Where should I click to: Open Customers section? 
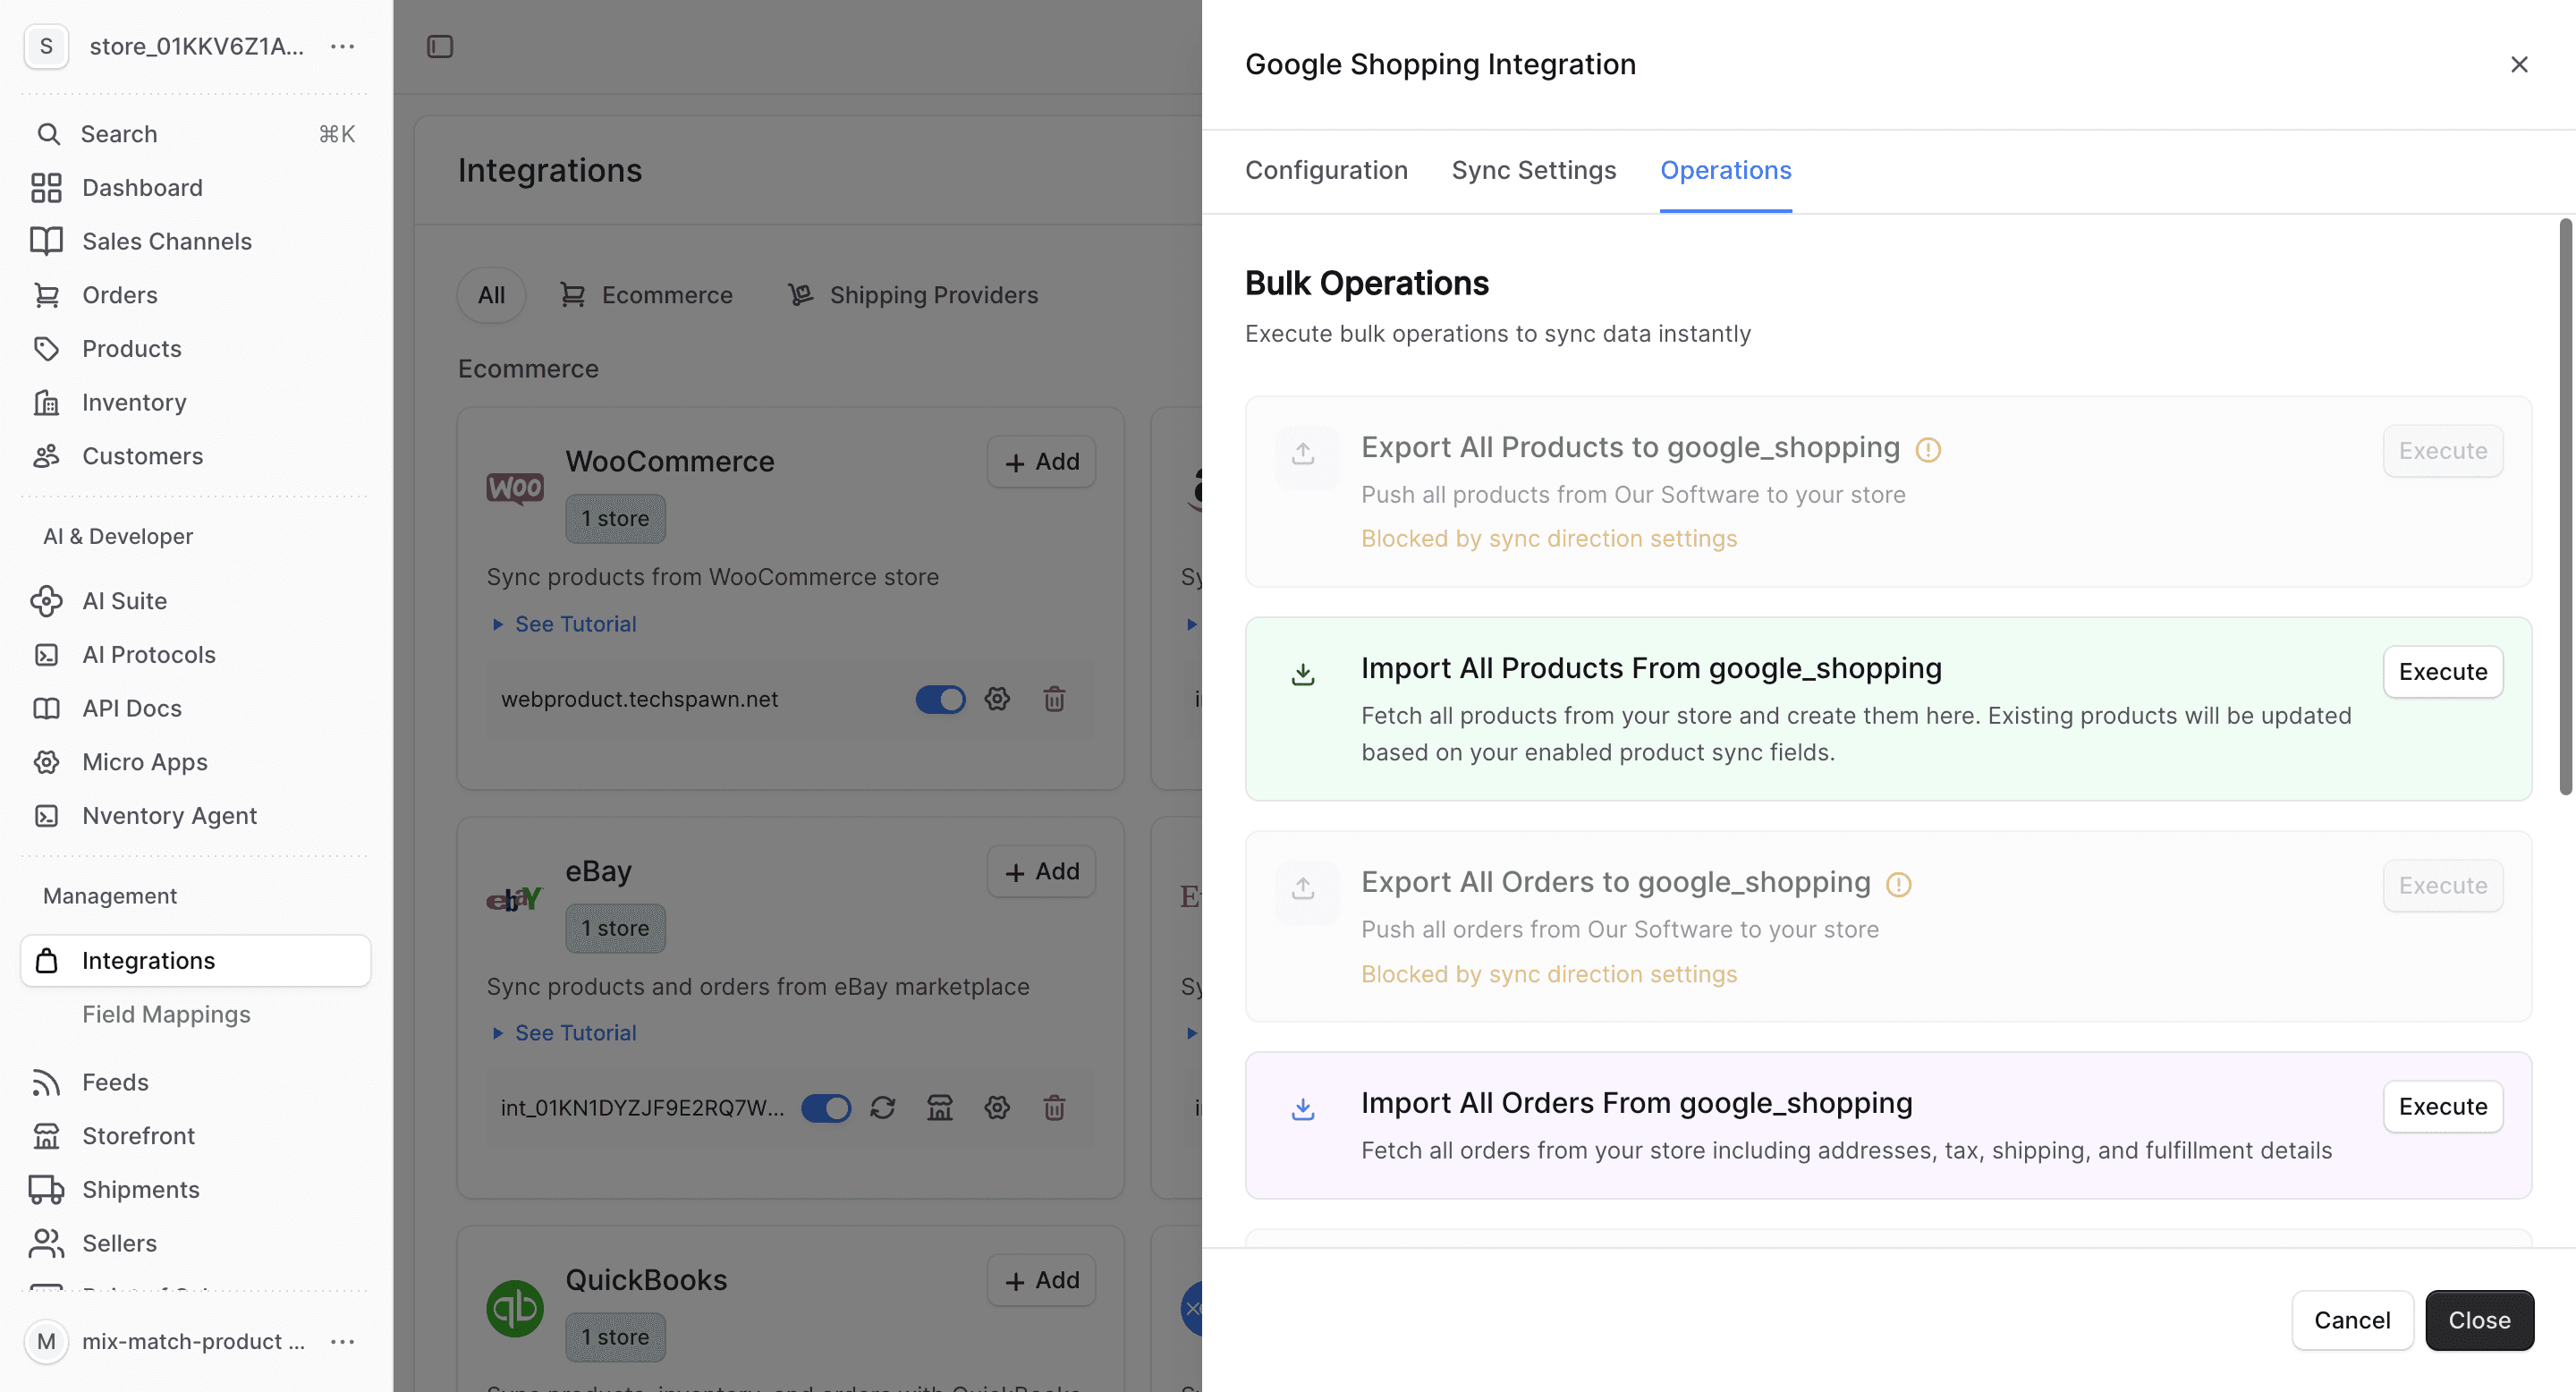click(196, 456)
